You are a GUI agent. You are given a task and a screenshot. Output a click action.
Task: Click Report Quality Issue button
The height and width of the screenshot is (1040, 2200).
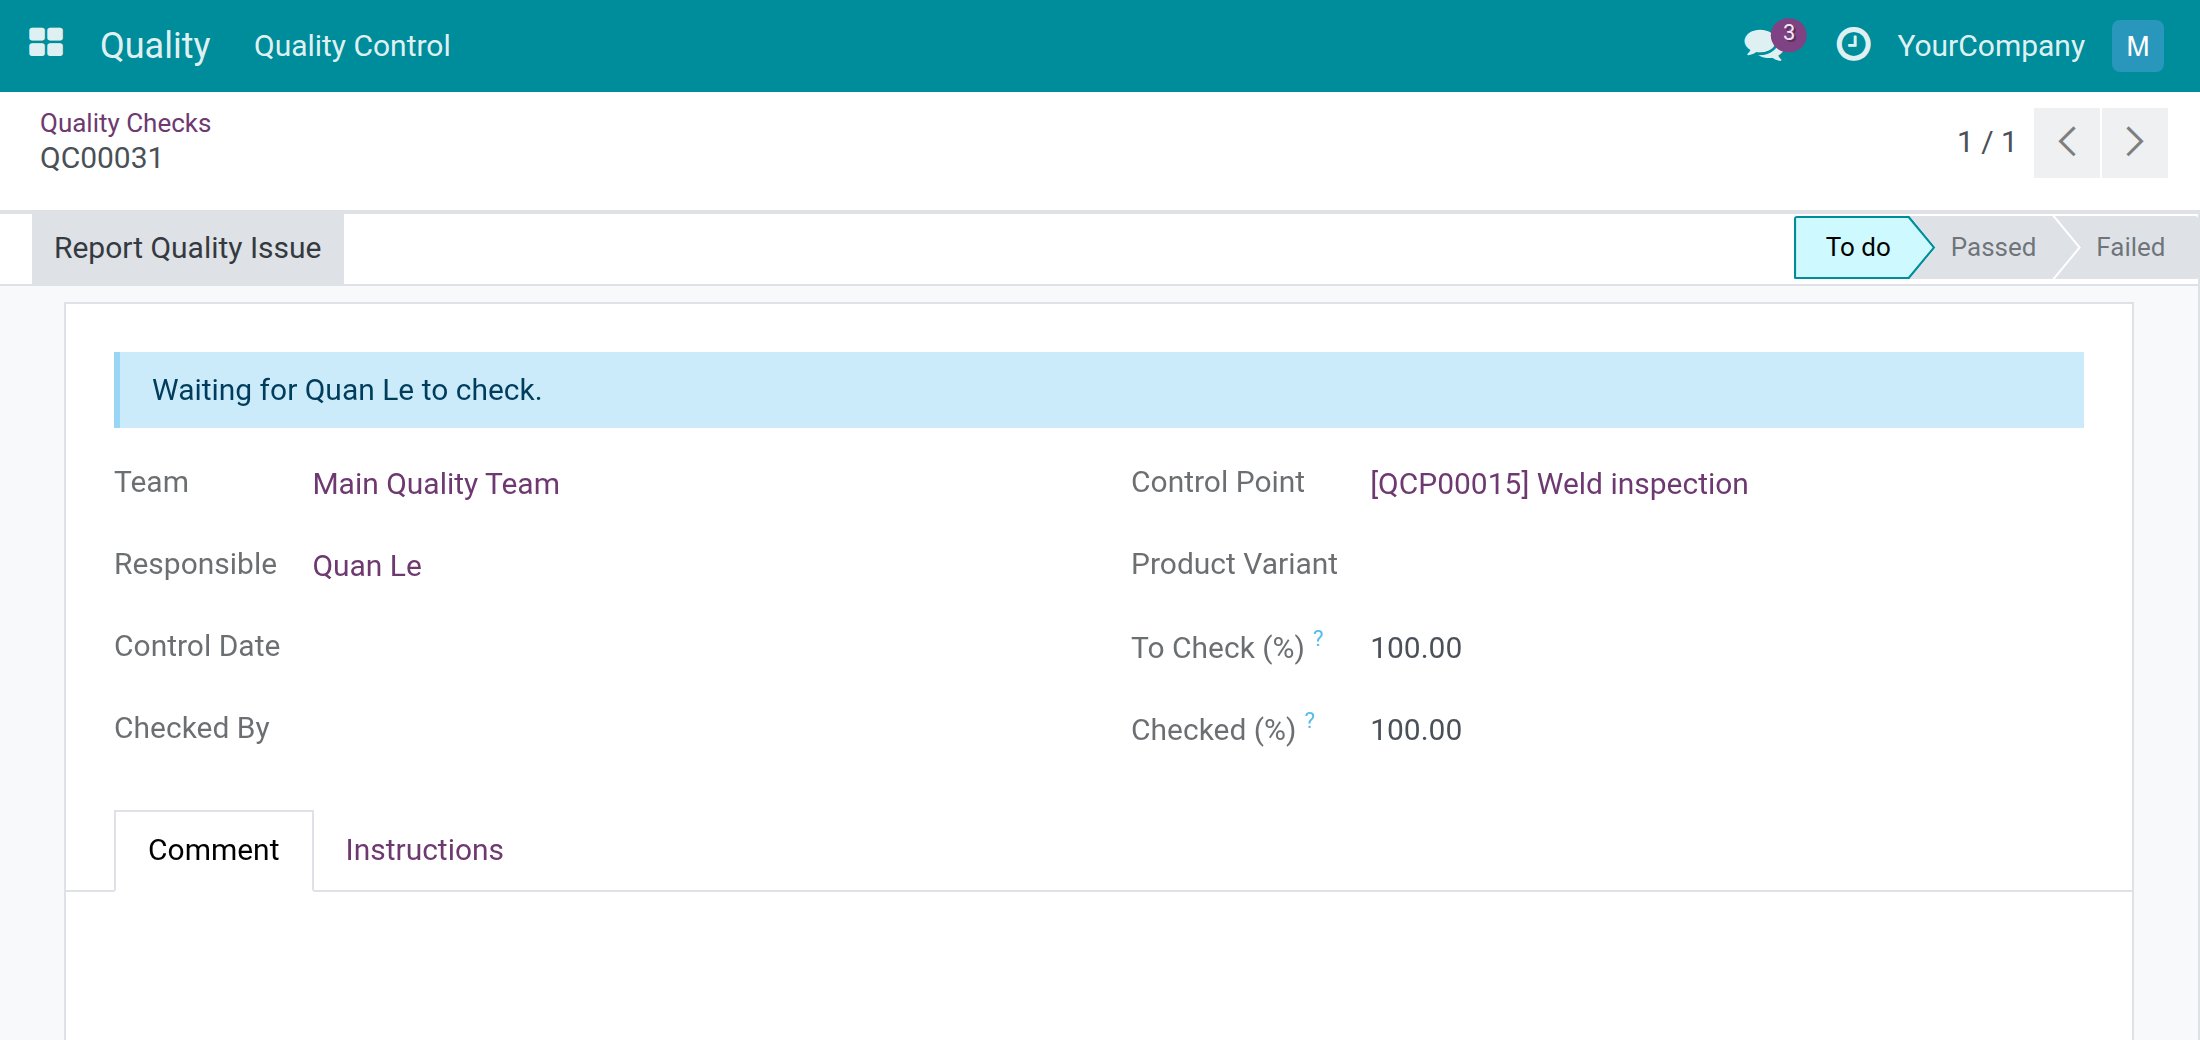[x=187, y=248]
